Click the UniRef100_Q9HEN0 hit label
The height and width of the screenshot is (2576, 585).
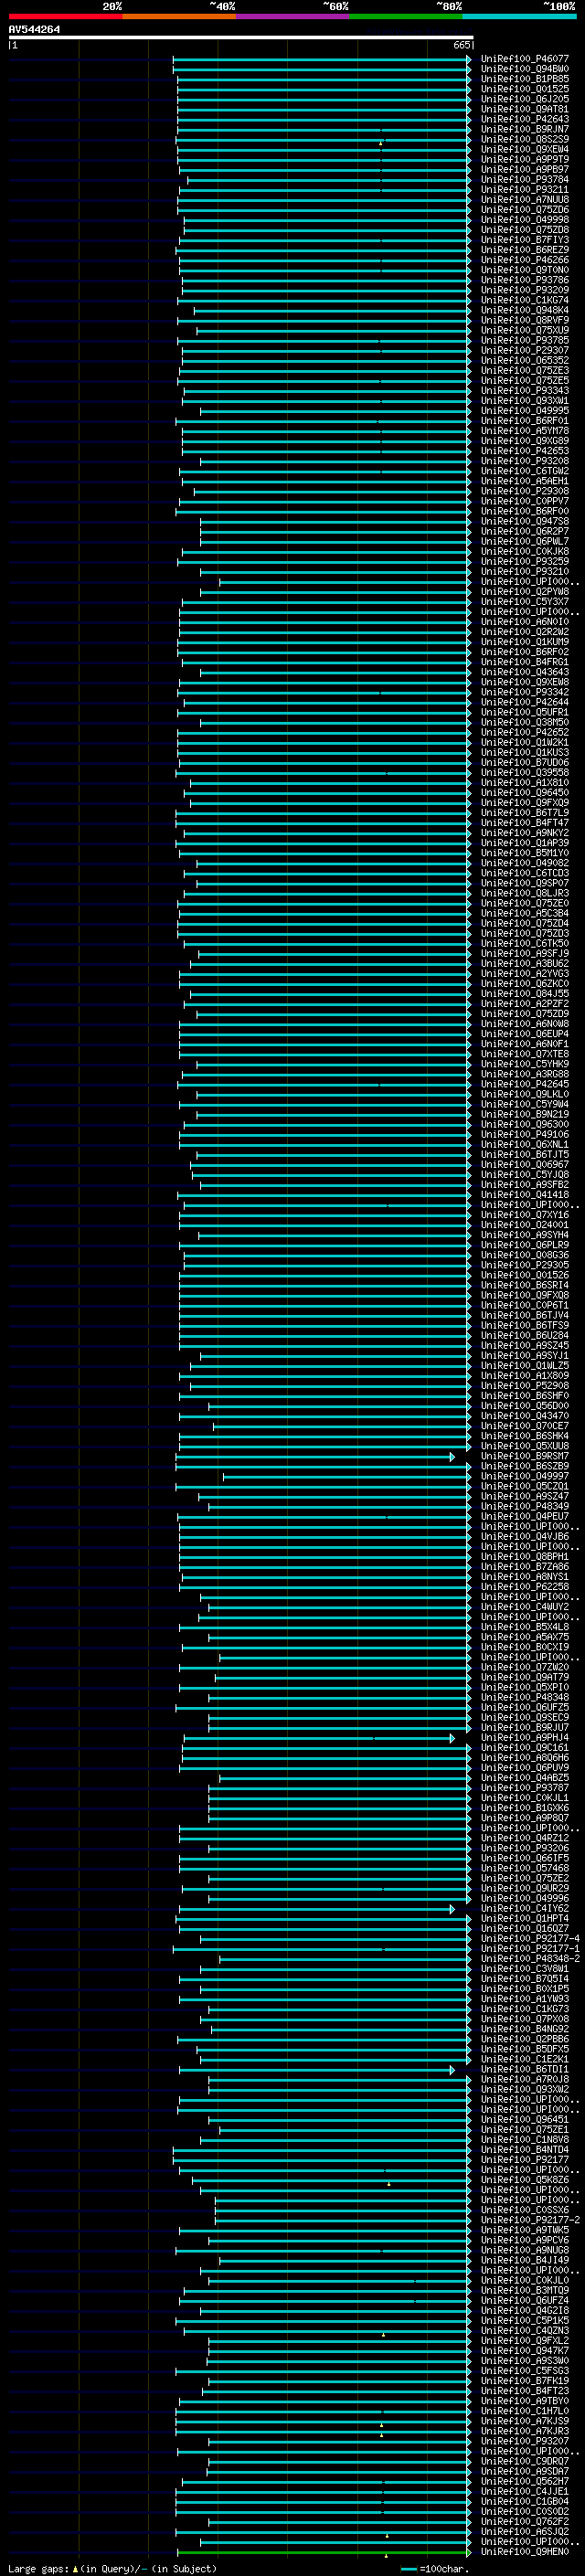525,2552
